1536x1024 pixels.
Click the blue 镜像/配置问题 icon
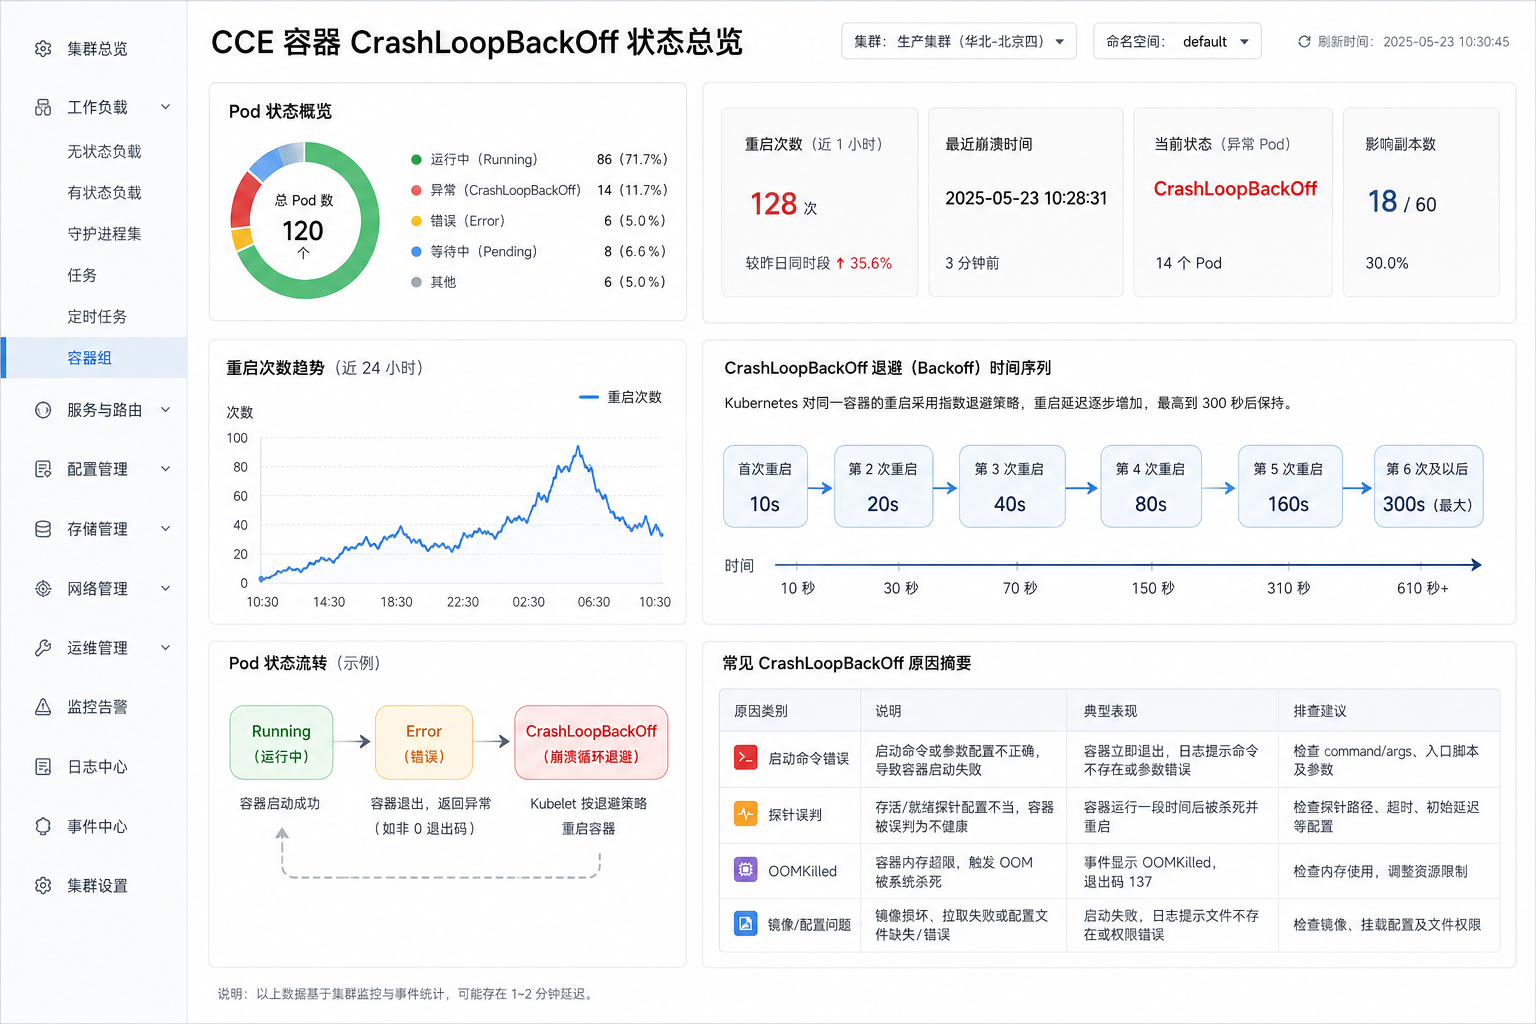(746, 923)
